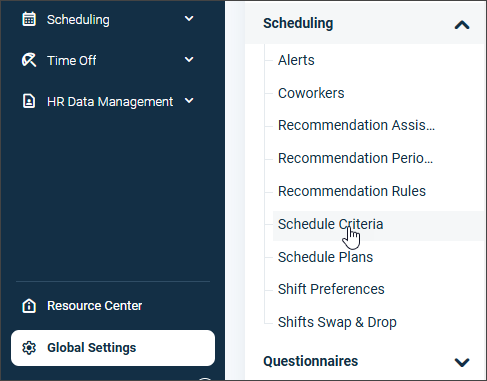The height and width of the screenshot is (381, 487).
Task: Open the Coworkers settings item
Action: (x=311, y=93)
